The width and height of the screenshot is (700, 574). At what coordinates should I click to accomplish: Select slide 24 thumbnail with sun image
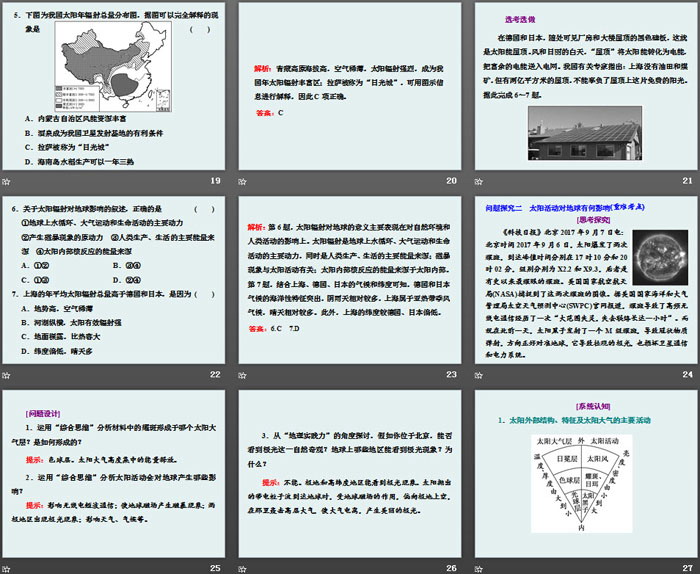pyautogui.click(x=586, y=280)
